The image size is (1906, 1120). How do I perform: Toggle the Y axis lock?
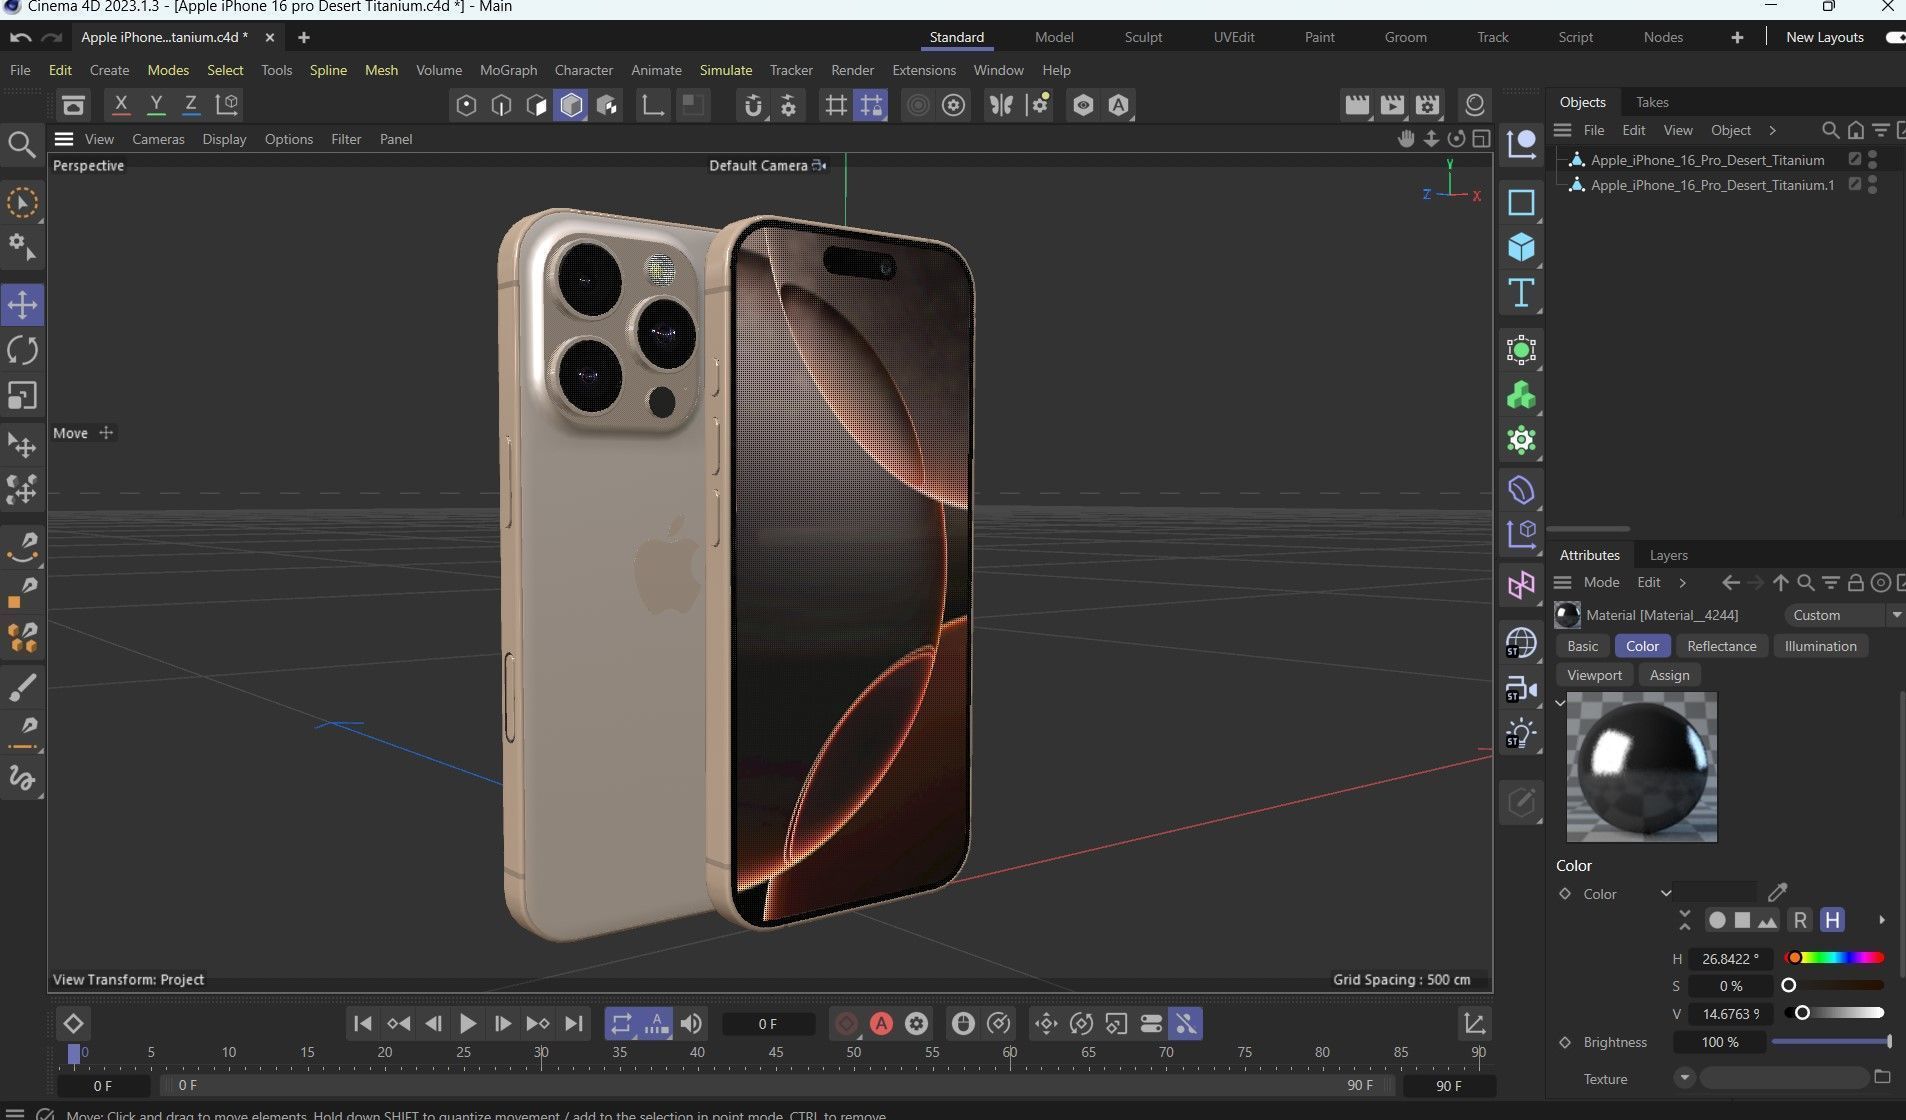click(156, 104)
